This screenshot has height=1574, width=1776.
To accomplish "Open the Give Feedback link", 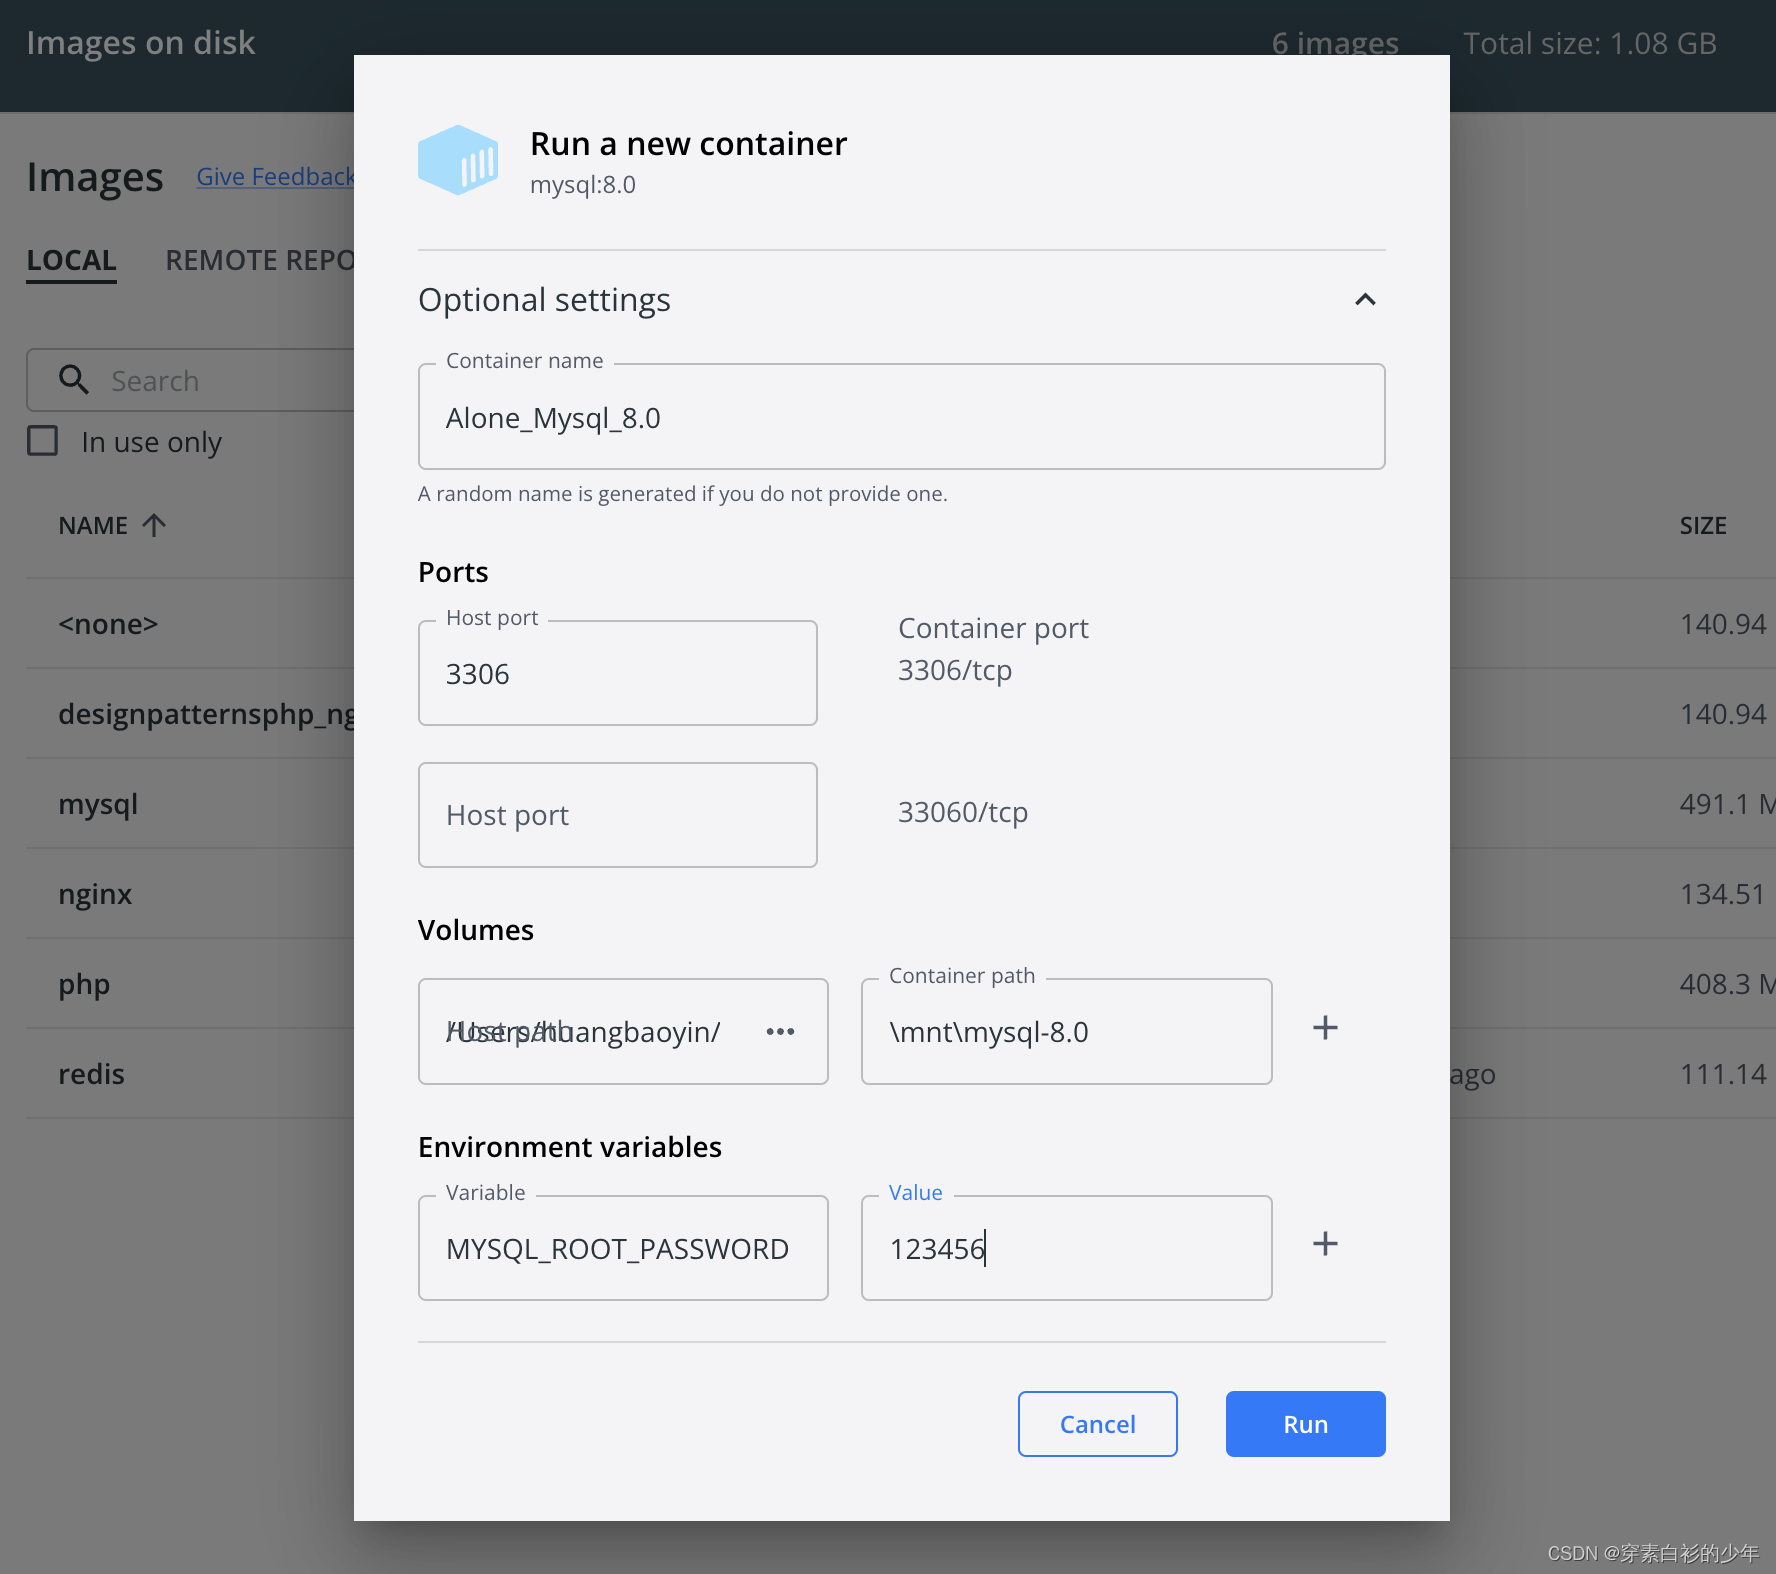I will point(276,176).
